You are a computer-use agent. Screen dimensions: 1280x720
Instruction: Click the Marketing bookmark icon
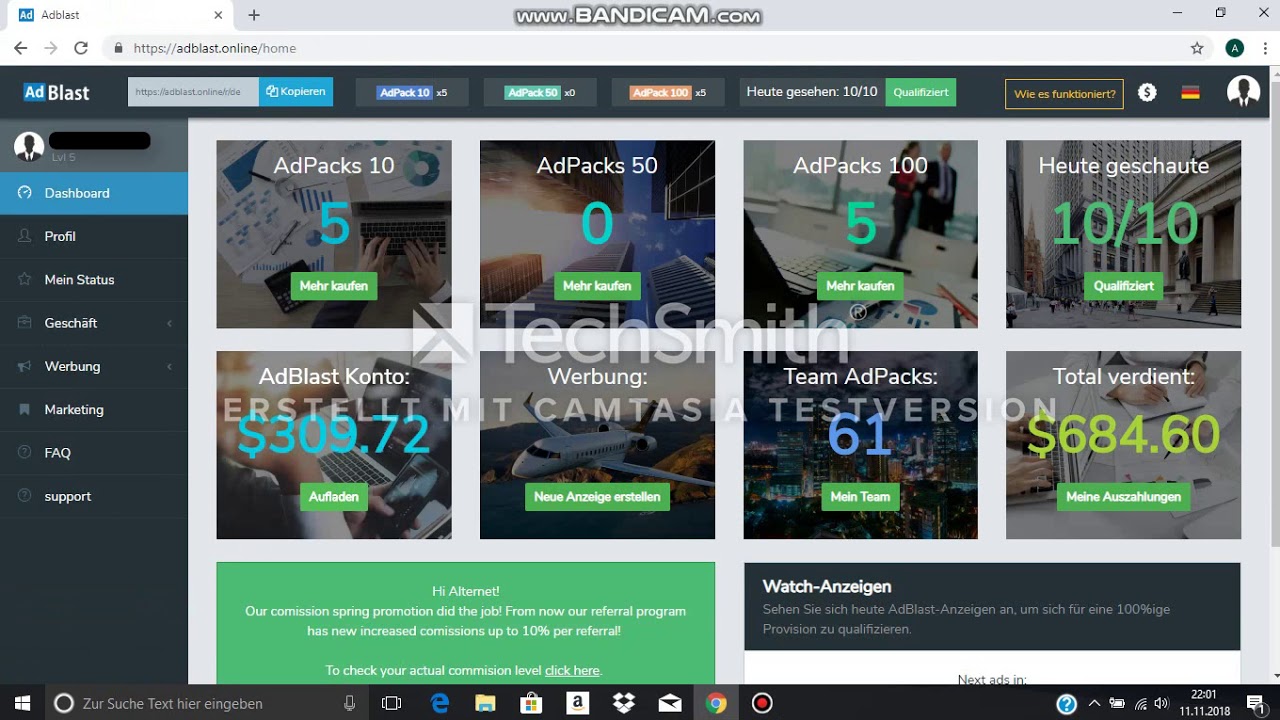pos(24,410)
